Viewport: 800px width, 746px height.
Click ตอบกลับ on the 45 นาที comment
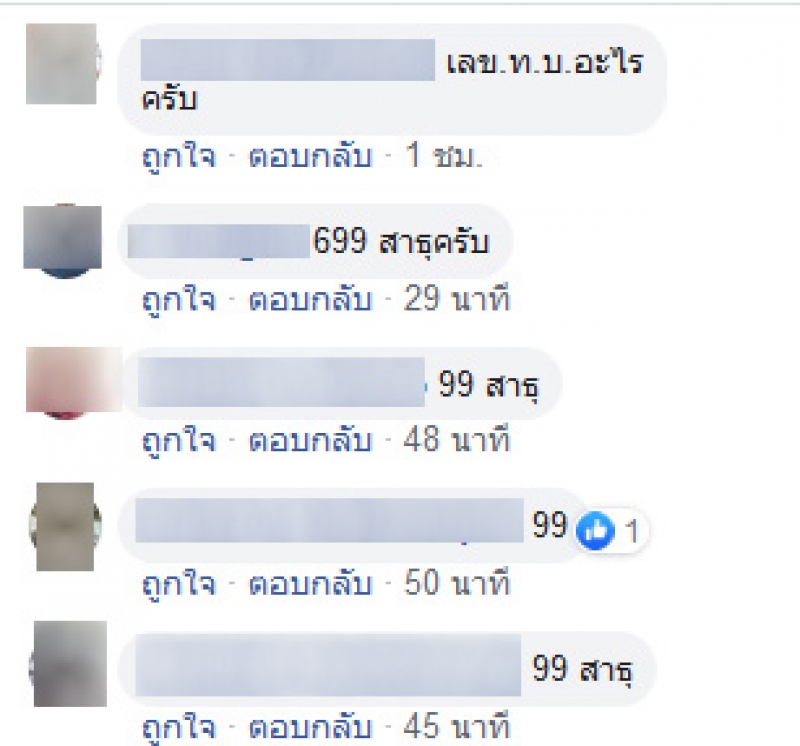(310, 727)
